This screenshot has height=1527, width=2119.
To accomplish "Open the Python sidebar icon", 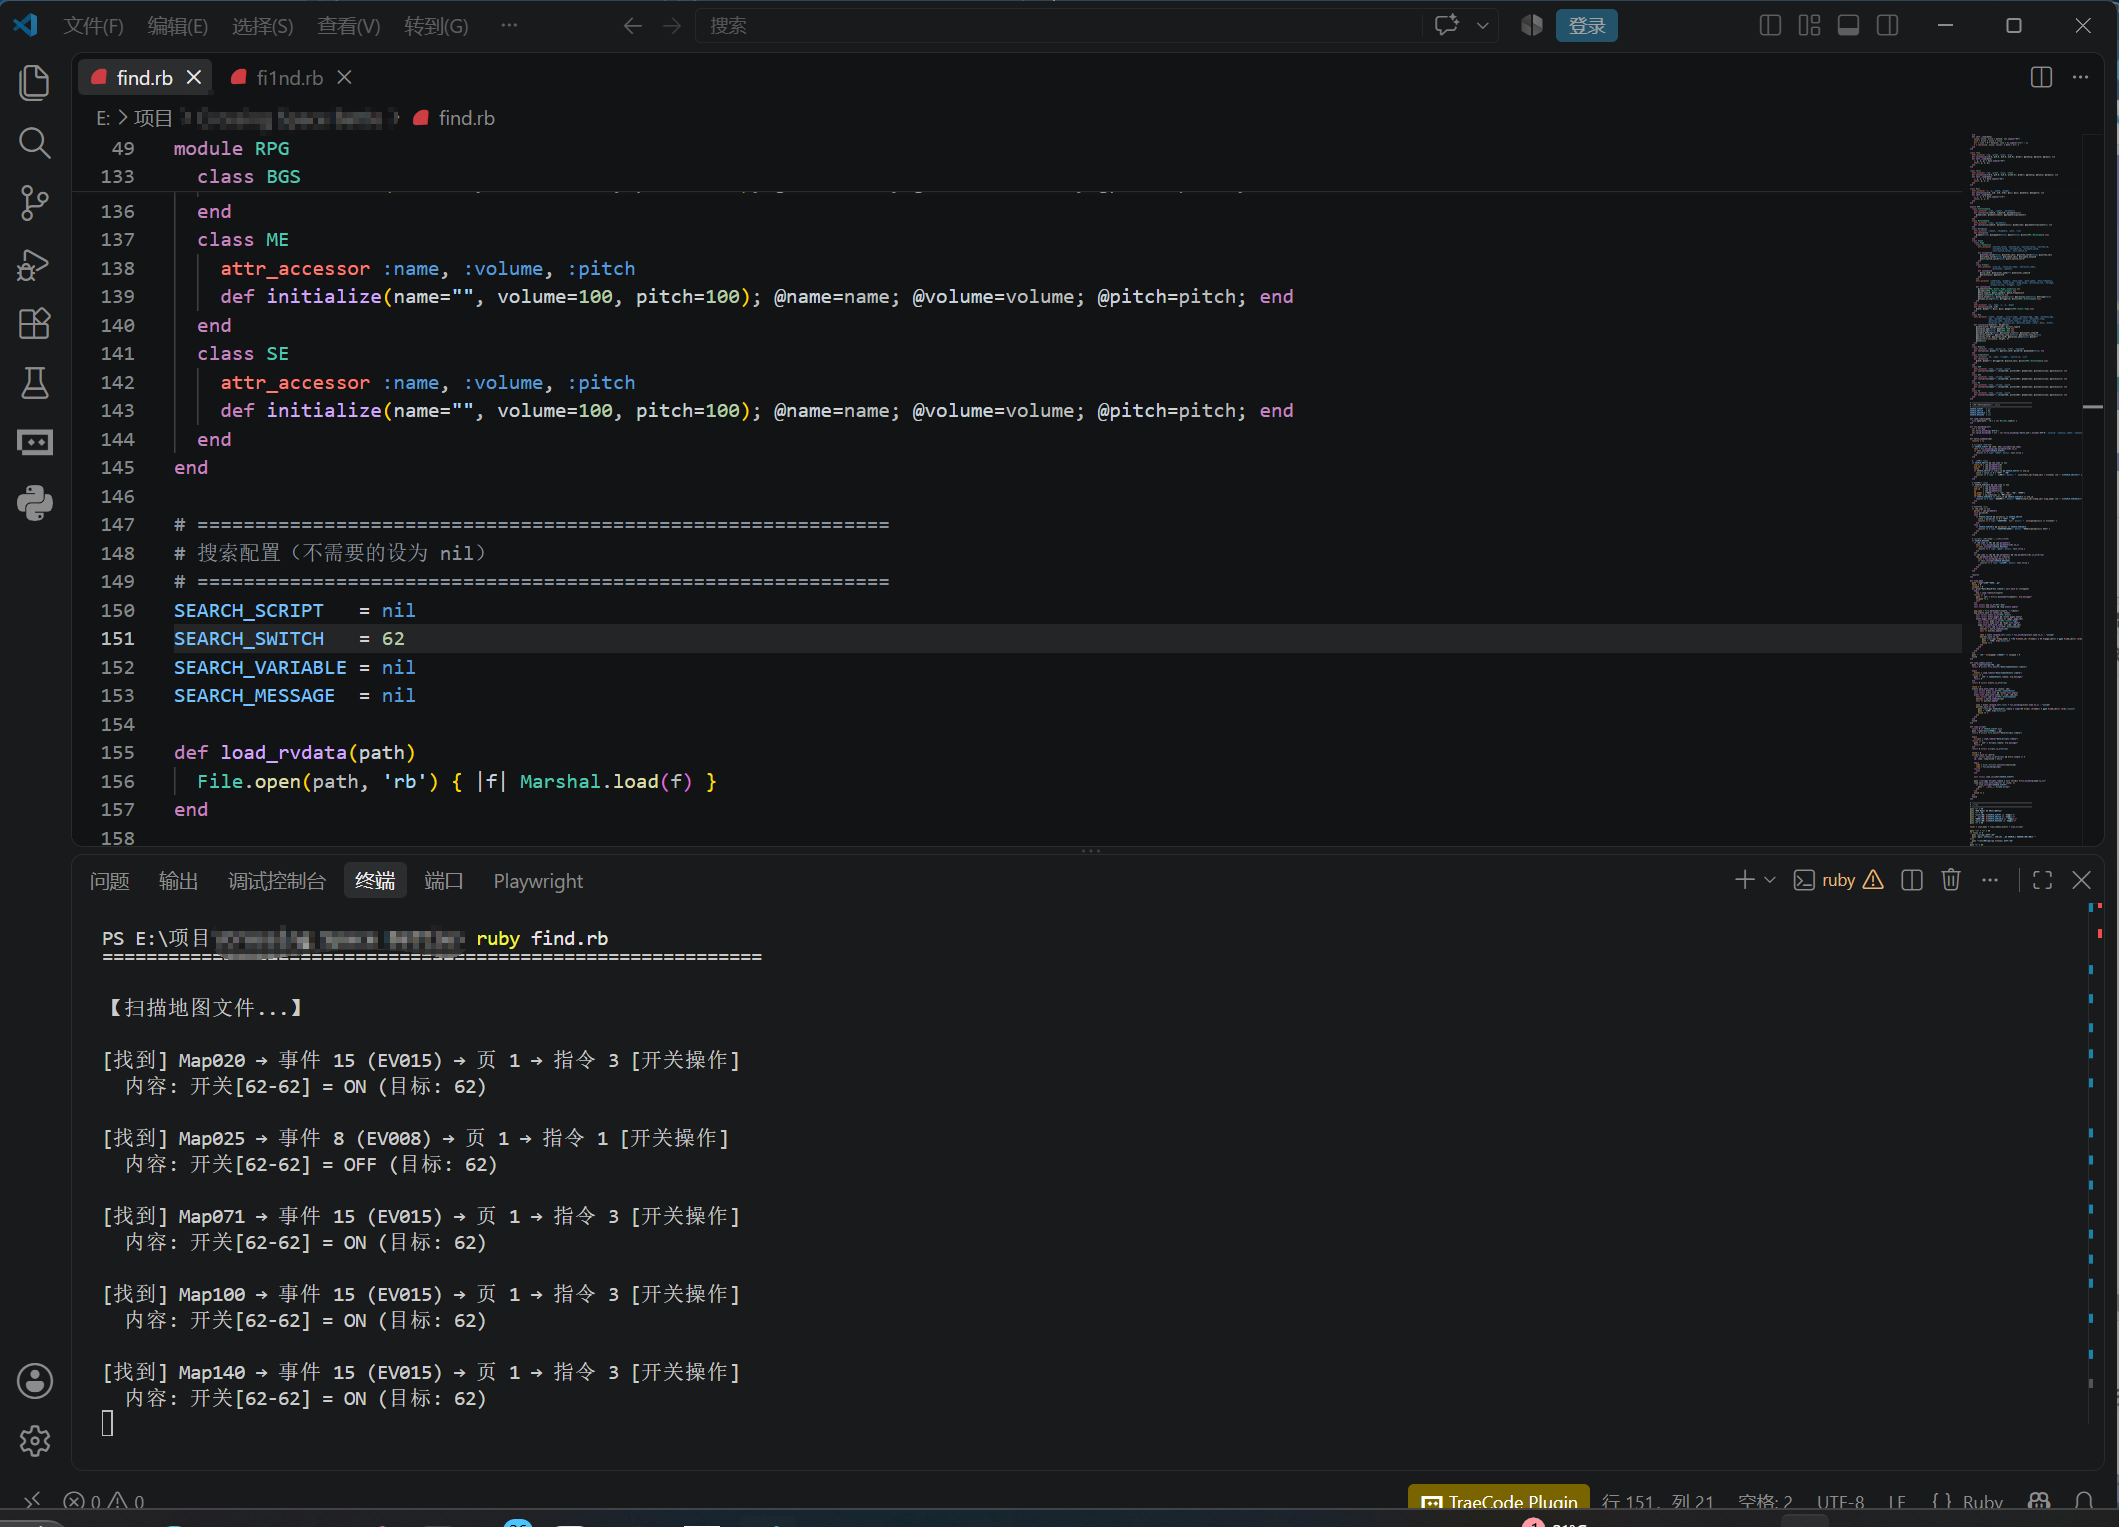I will coord(35,503).
